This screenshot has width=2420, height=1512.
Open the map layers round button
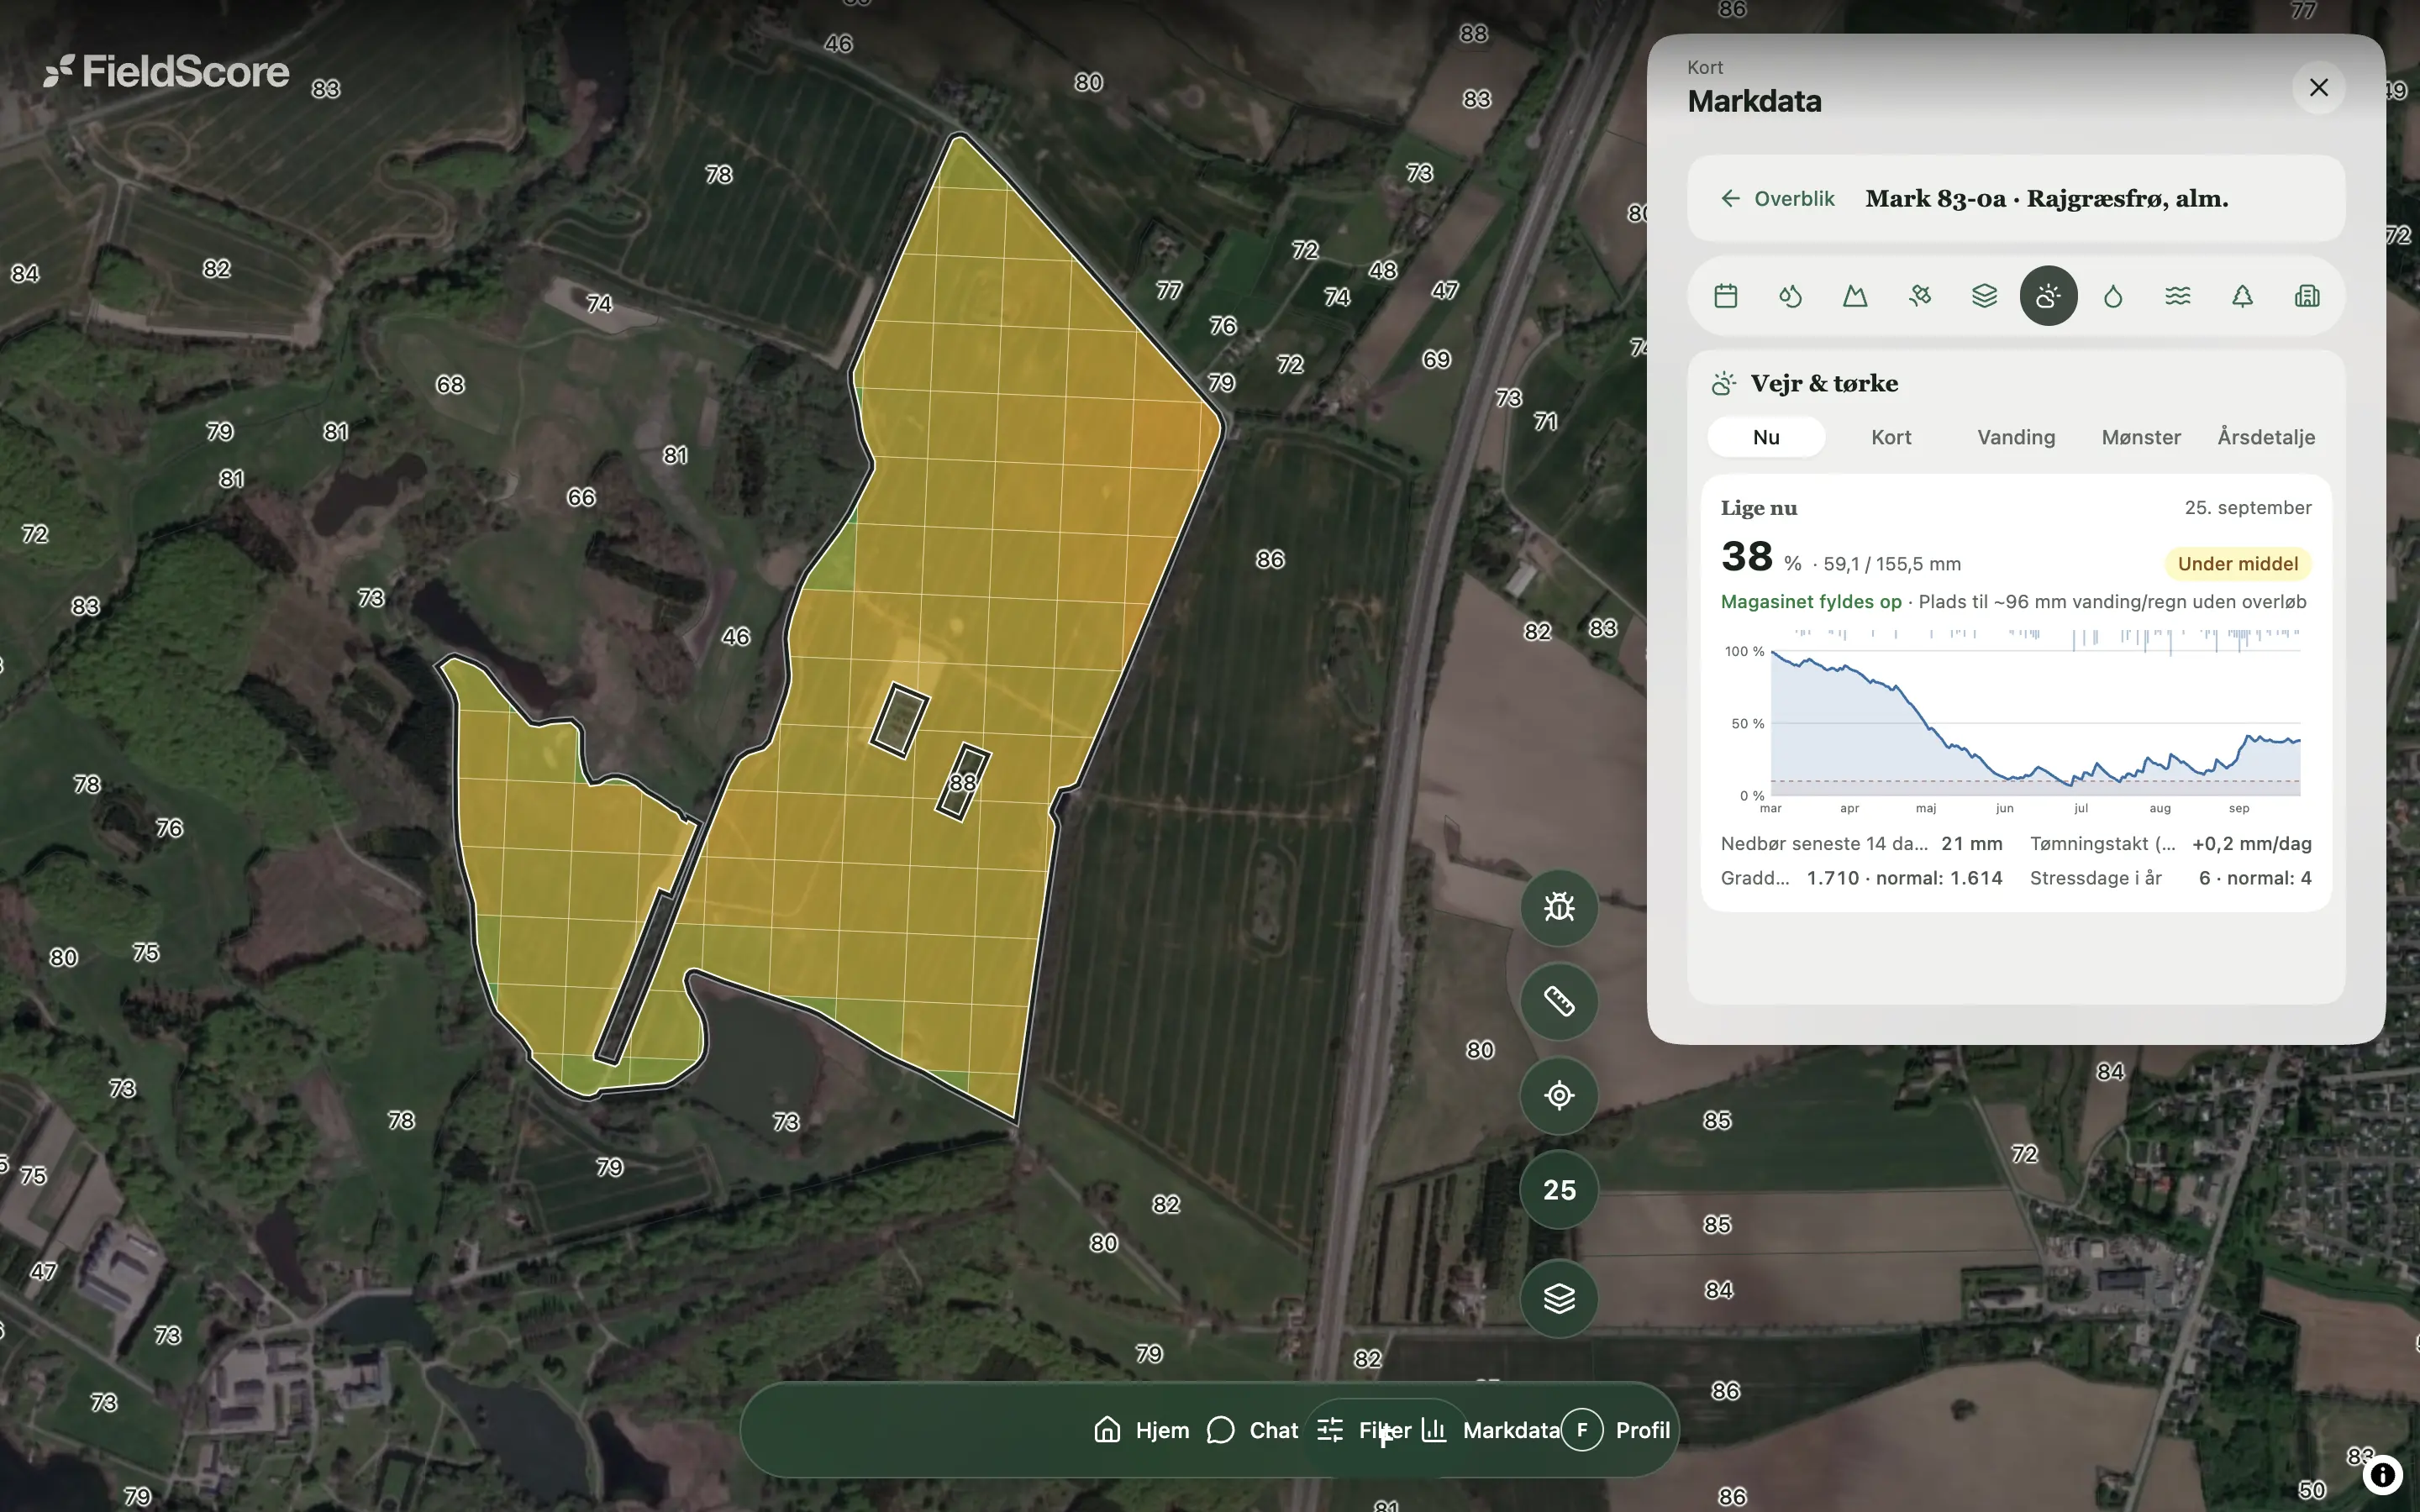pyautogui.click(x=1559, y=1298)
